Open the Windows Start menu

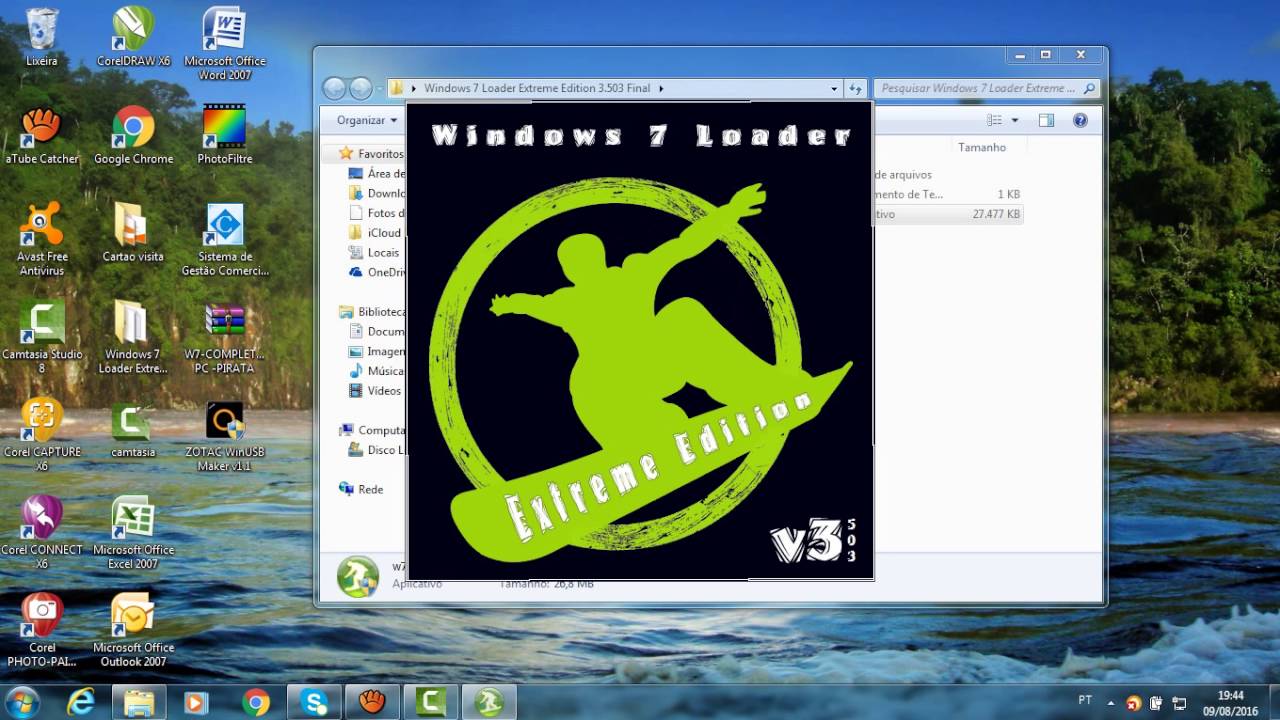tap(22, 702)
